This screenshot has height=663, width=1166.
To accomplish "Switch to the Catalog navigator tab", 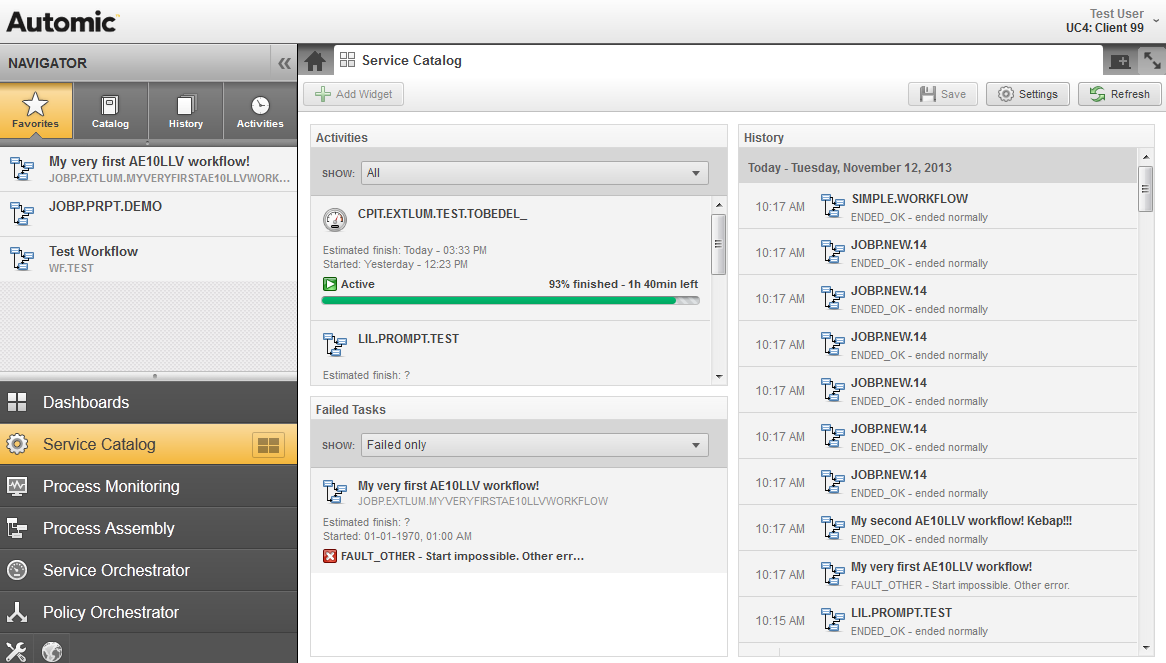I will [110, 111].
